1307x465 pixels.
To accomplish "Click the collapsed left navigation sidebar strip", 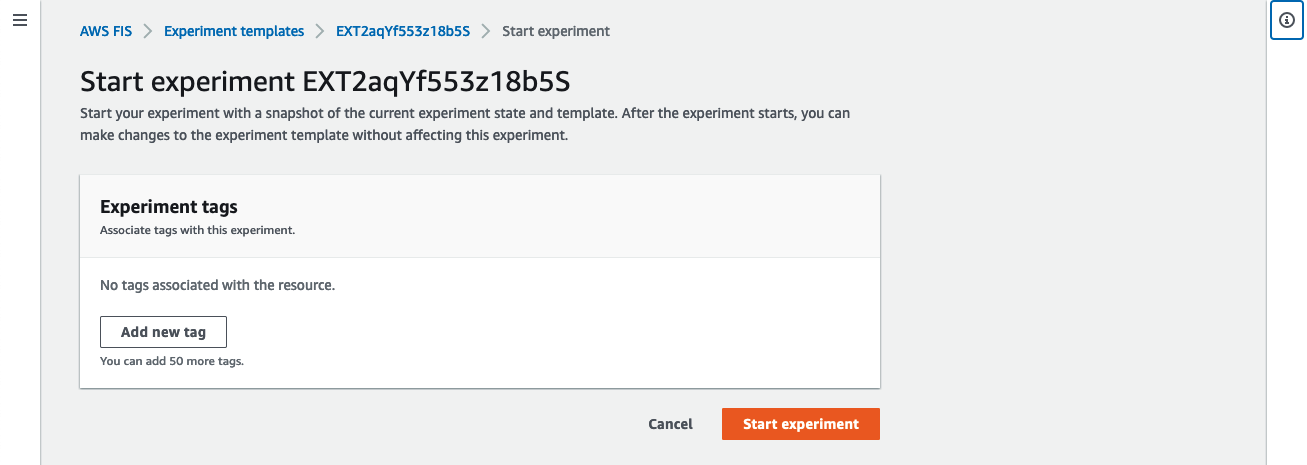I will [x=20, y=250].
